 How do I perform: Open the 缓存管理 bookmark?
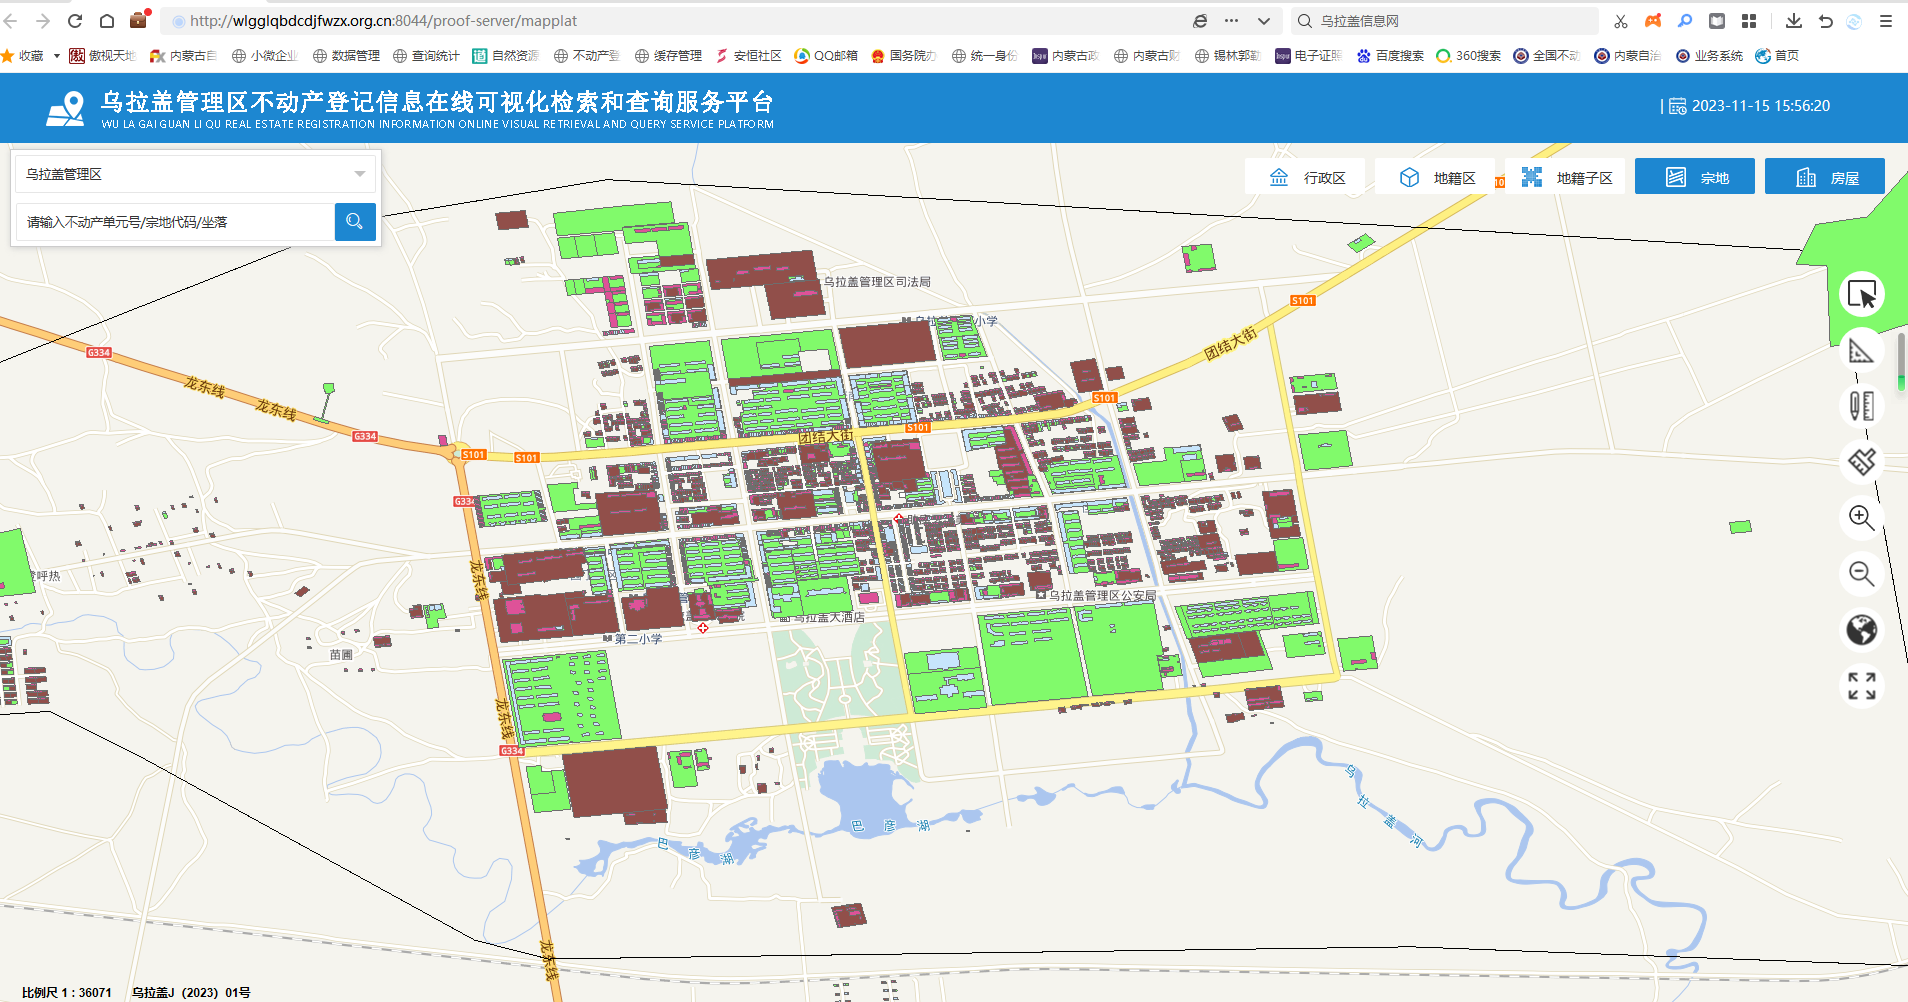coord(668,56)
